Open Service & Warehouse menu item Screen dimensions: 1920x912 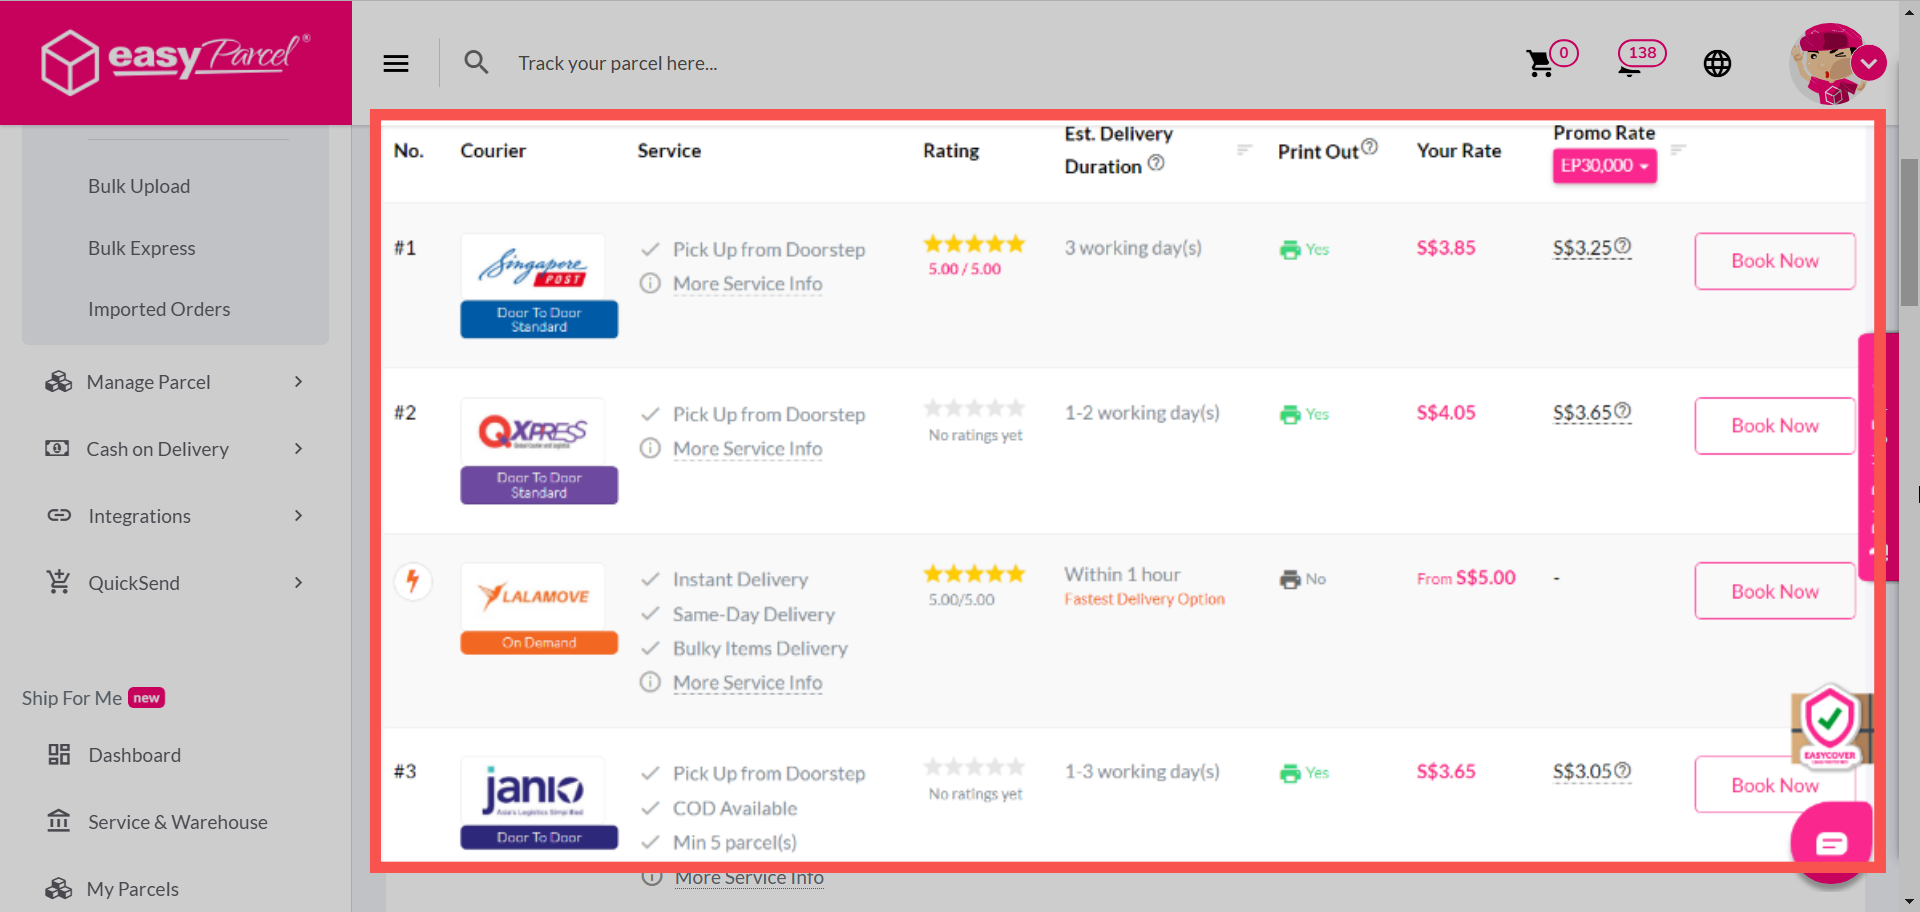pyautogui.click(x=178, y=822)
